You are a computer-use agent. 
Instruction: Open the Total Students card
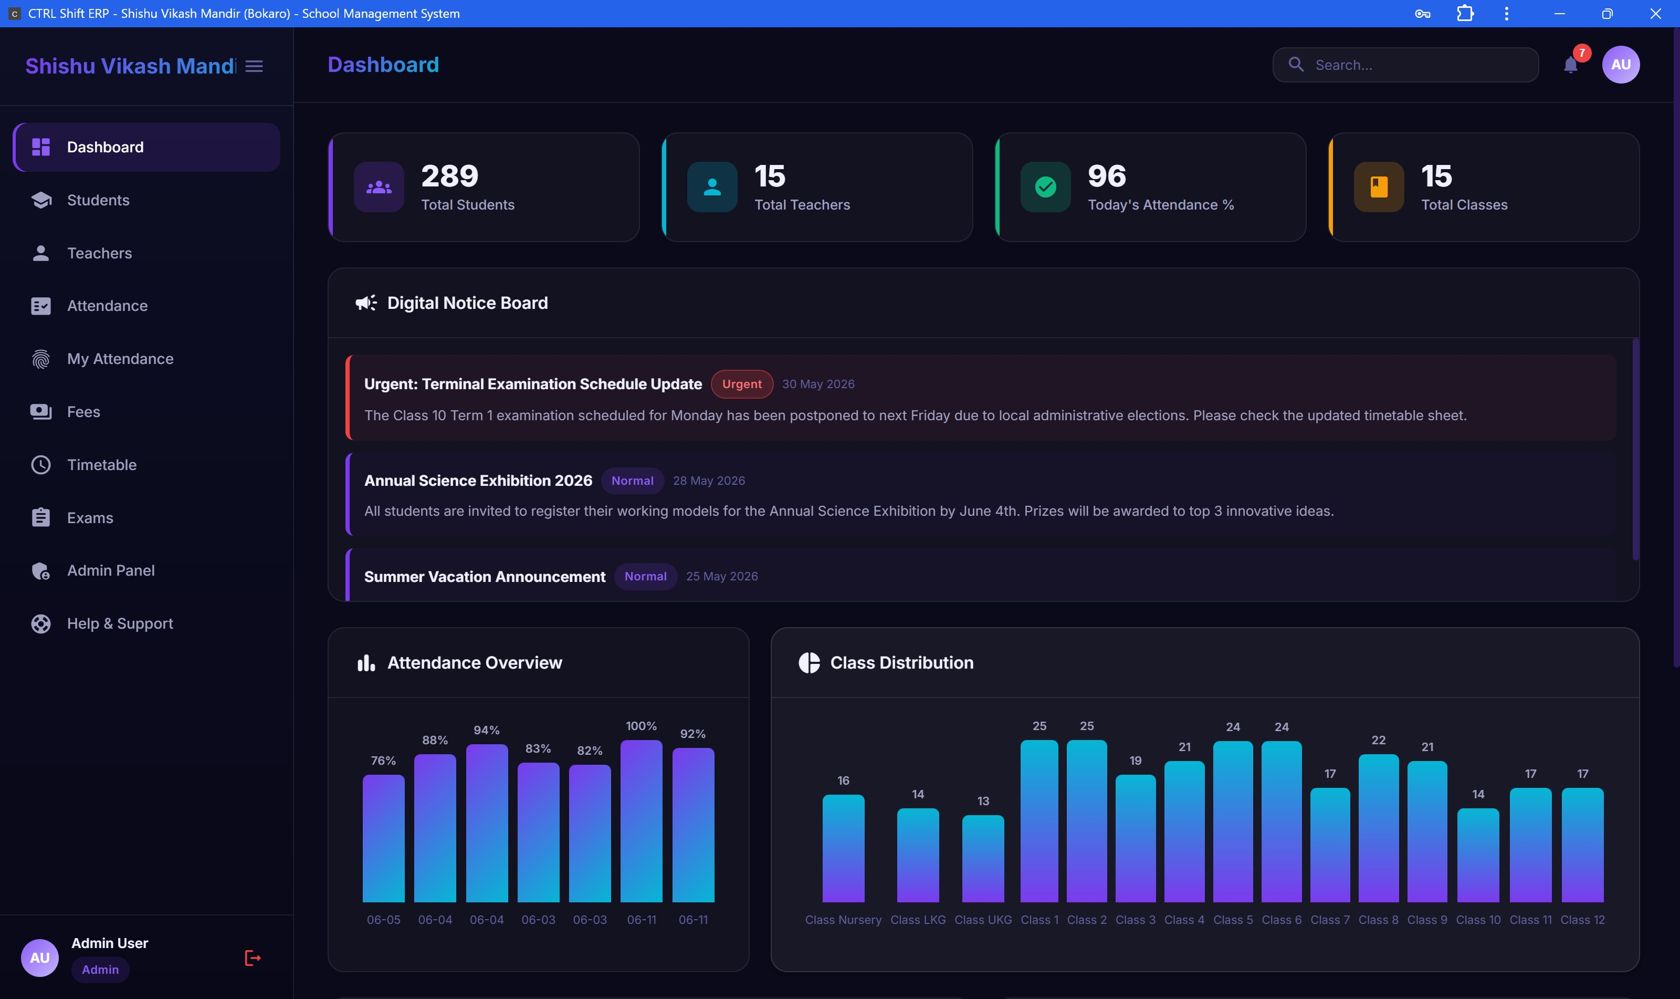click(484, 187)
